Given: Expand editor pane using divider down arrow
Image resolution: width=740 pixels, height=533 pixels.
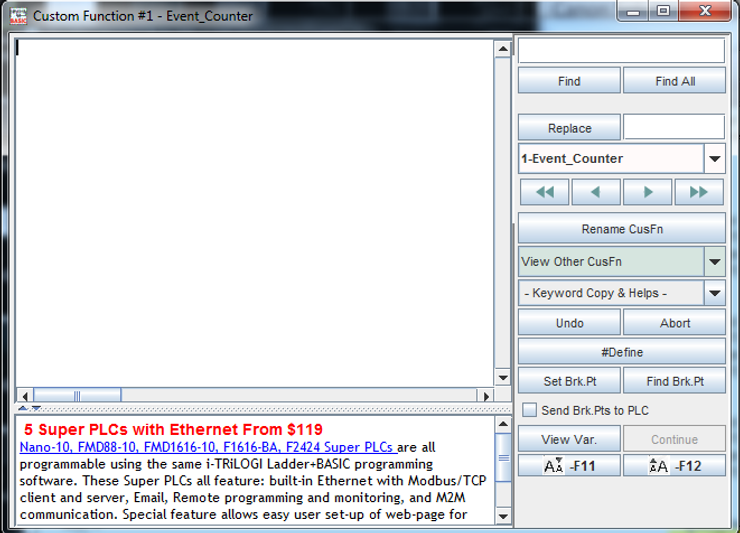Looking at the screenshot, I should click(36, 408).
